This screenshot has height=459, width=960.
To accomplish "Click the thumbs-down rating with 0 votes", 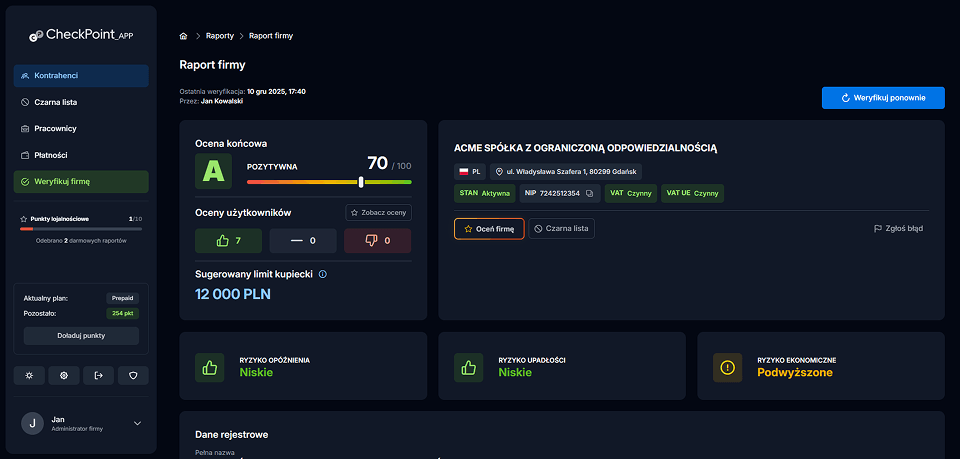I will [377, 241].
